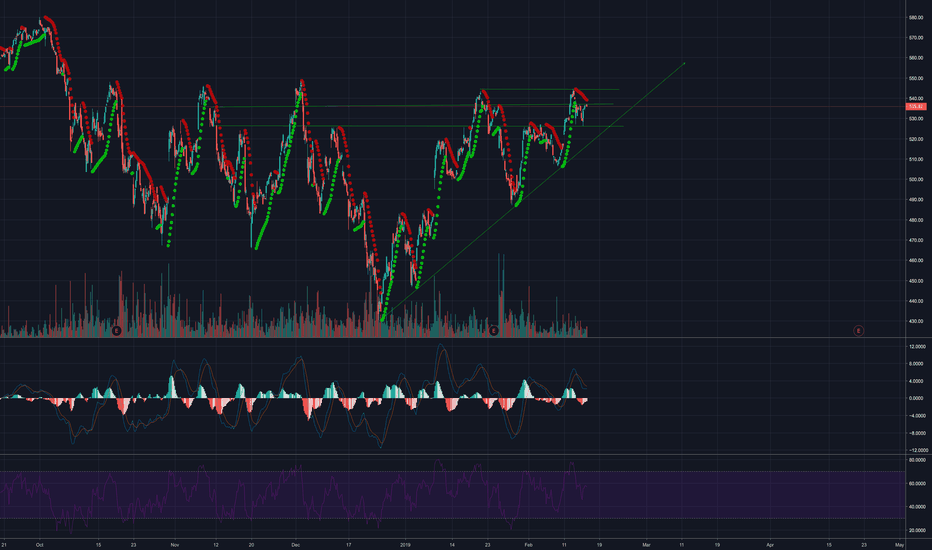
Task: Click the 40.0000 RSI scale label
Action: coord(917,507)
